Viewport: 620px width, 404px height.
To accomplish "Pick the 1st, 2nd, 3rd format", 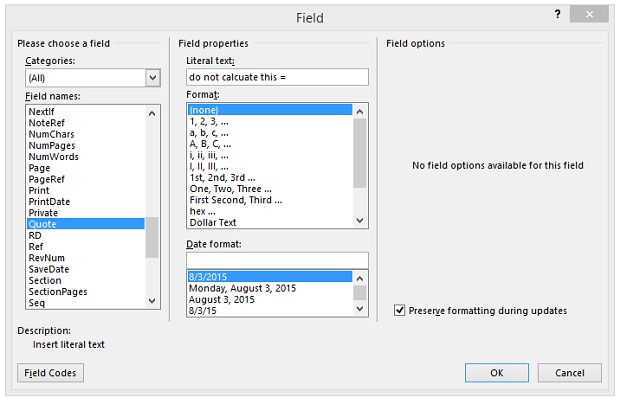I will 221,177.
